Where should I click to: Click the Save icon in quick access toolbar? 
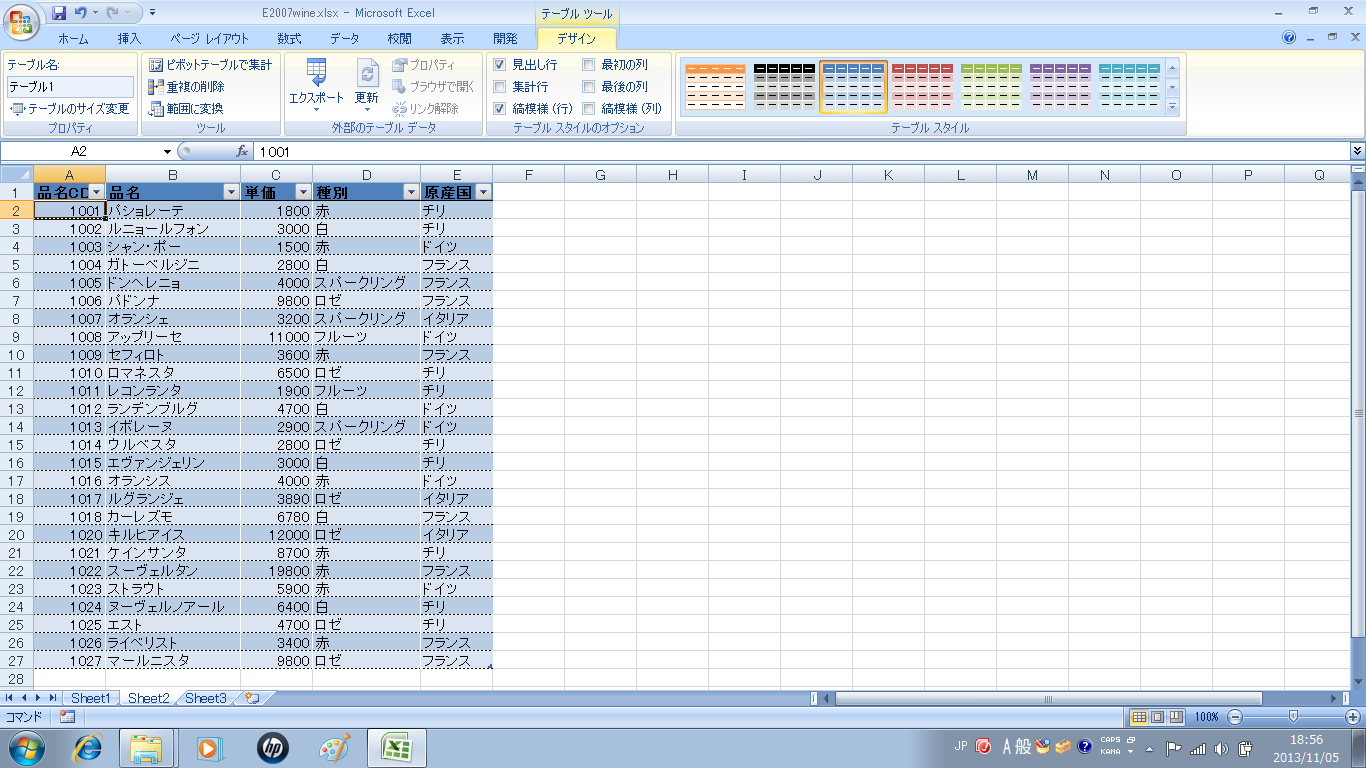pyautogui.click(x=59, y=13)
